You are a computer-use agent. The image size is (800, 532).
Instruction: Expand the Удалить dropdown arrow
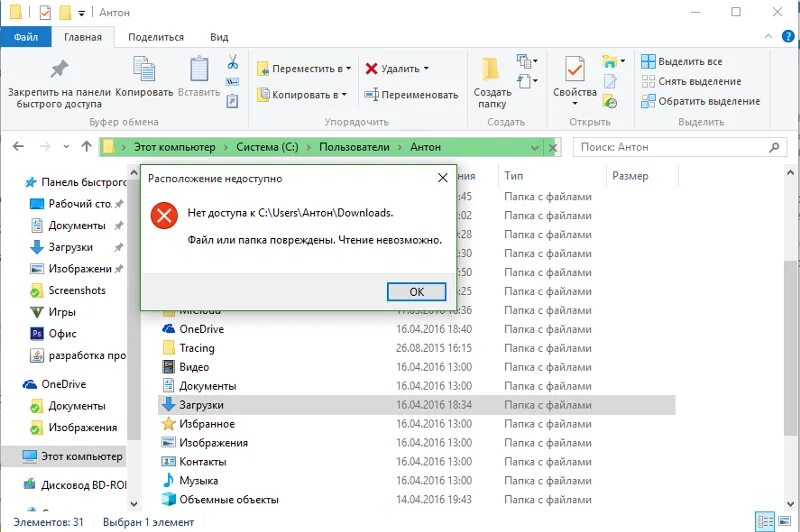427,68
